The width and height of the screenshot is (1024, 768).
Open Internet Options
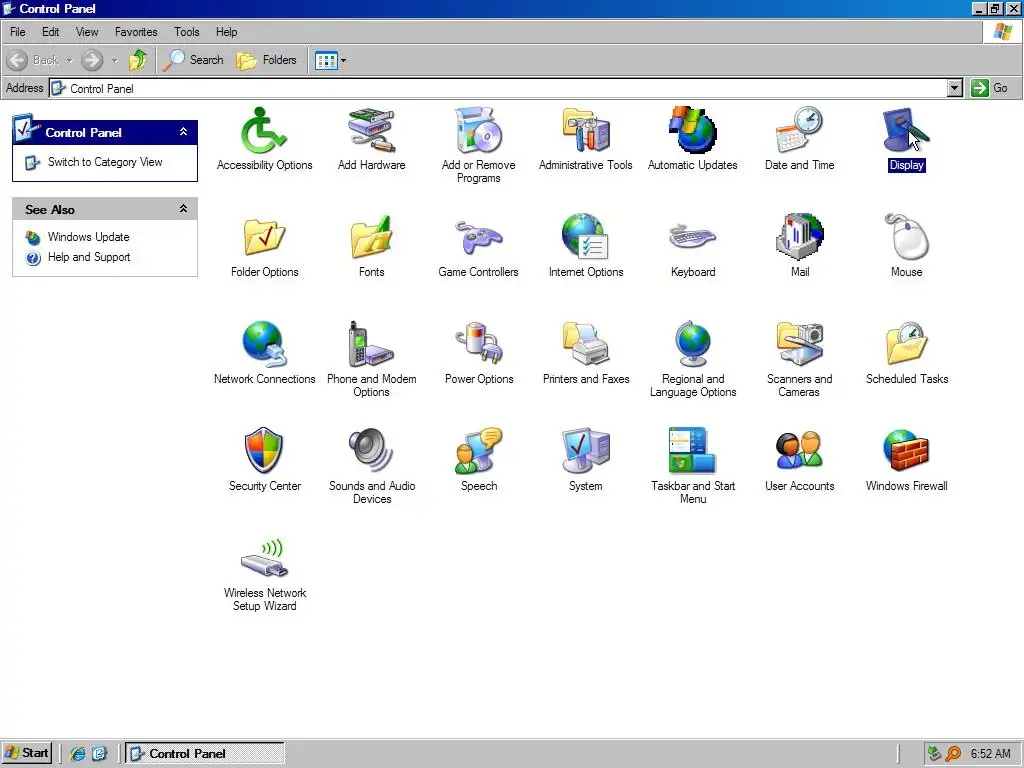click(585, 237)
